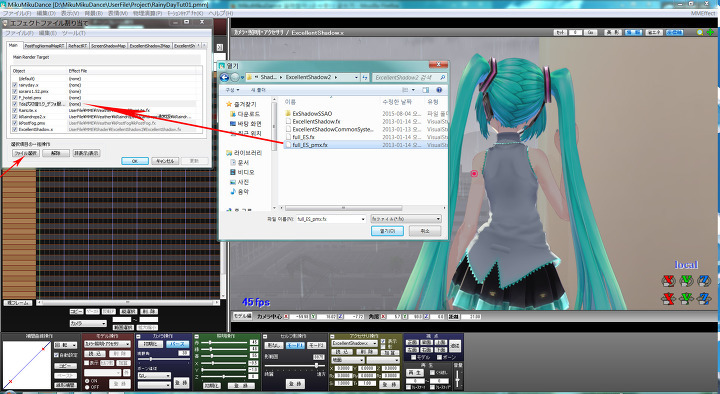
Task: Click the volume slider in playback panel
Action: (x=458, y=379)
